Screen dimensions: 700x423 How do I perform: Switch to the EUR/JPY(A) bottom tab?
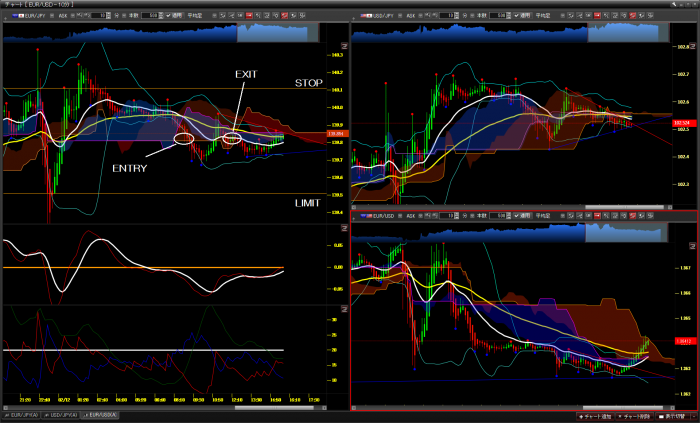click(21, 415)
